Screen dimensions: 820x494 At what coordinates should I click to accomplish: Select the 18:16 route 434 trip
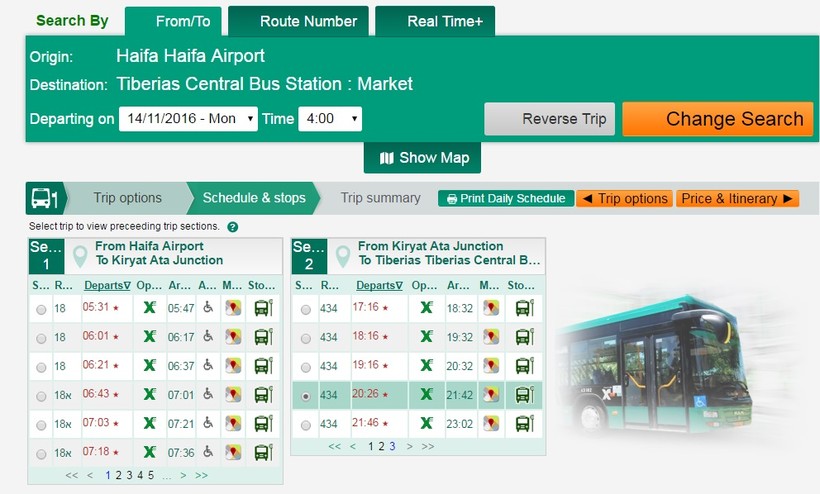click(306, 338)
